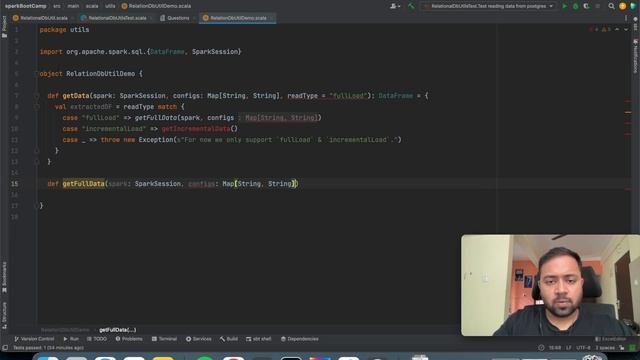
Task: Open the Terminal tool window
Action: tap(164, 339)
